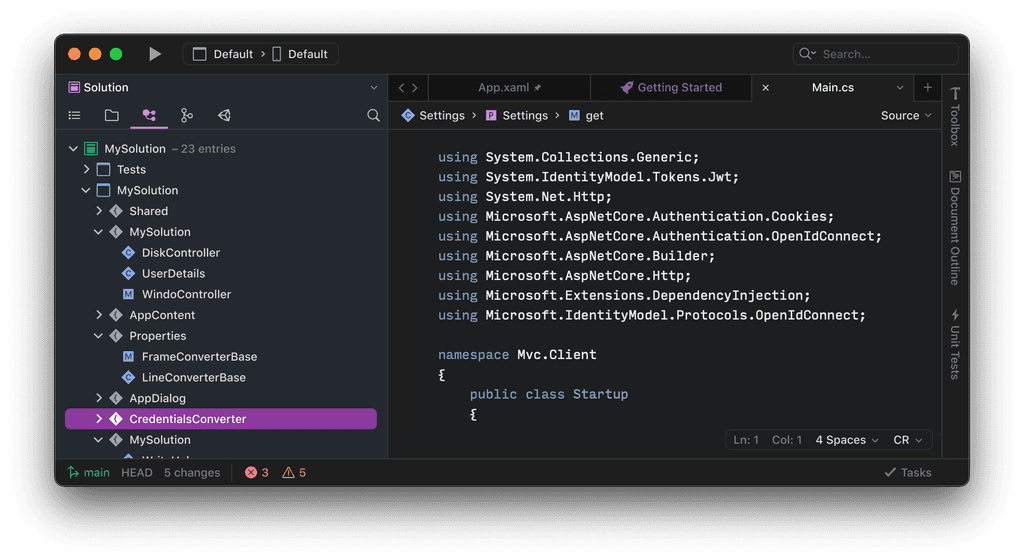Open the Document Outline side panel

(955, 228)
